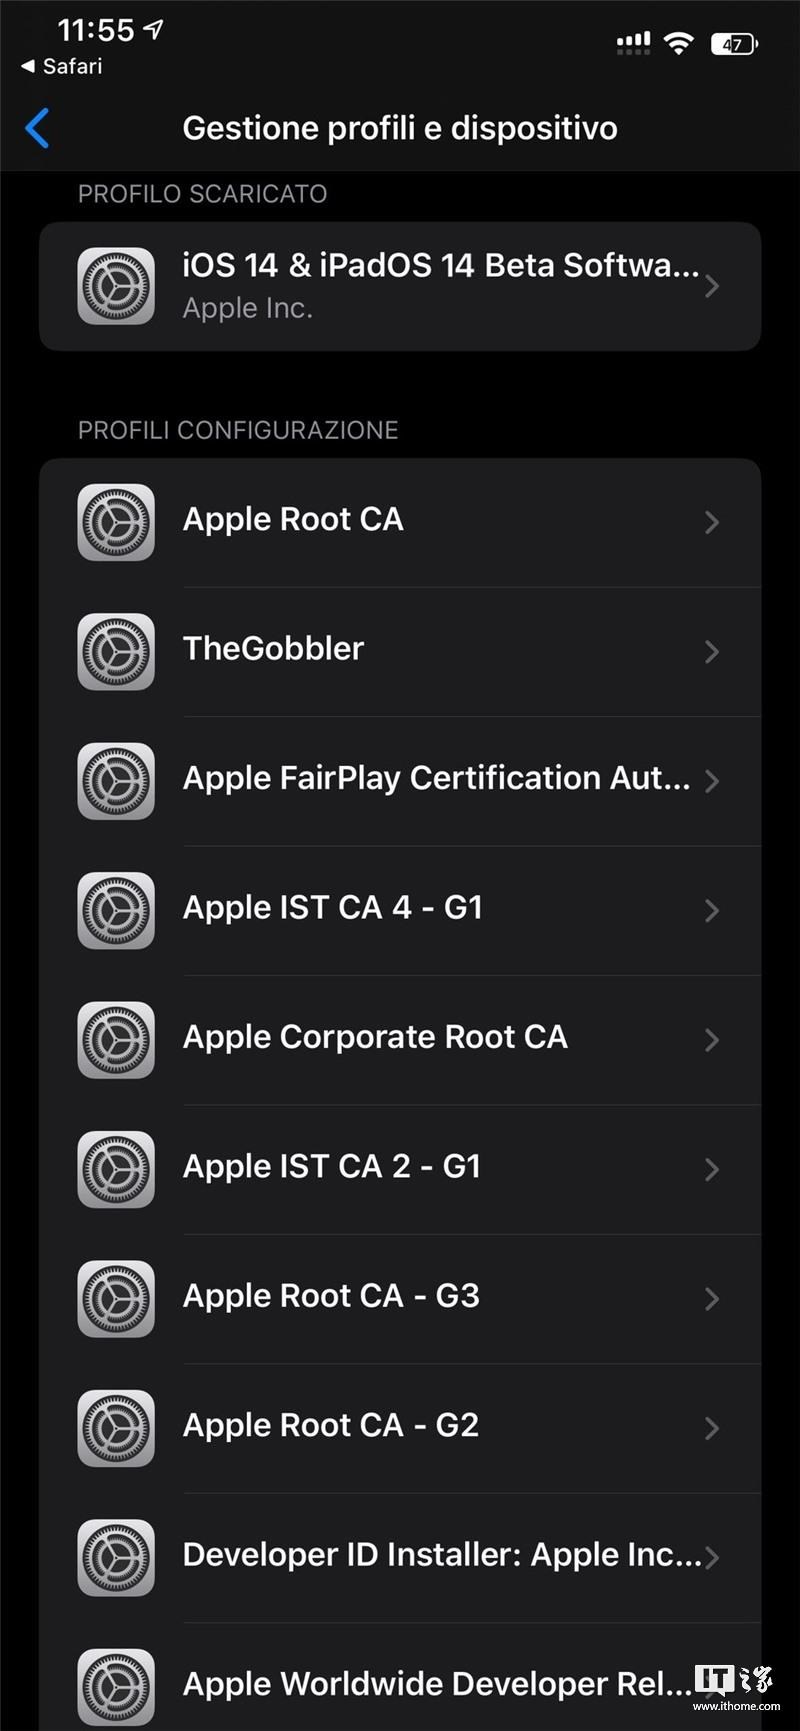Tap the gear icon beside Apple Root CA

click(x=116, y=522)
